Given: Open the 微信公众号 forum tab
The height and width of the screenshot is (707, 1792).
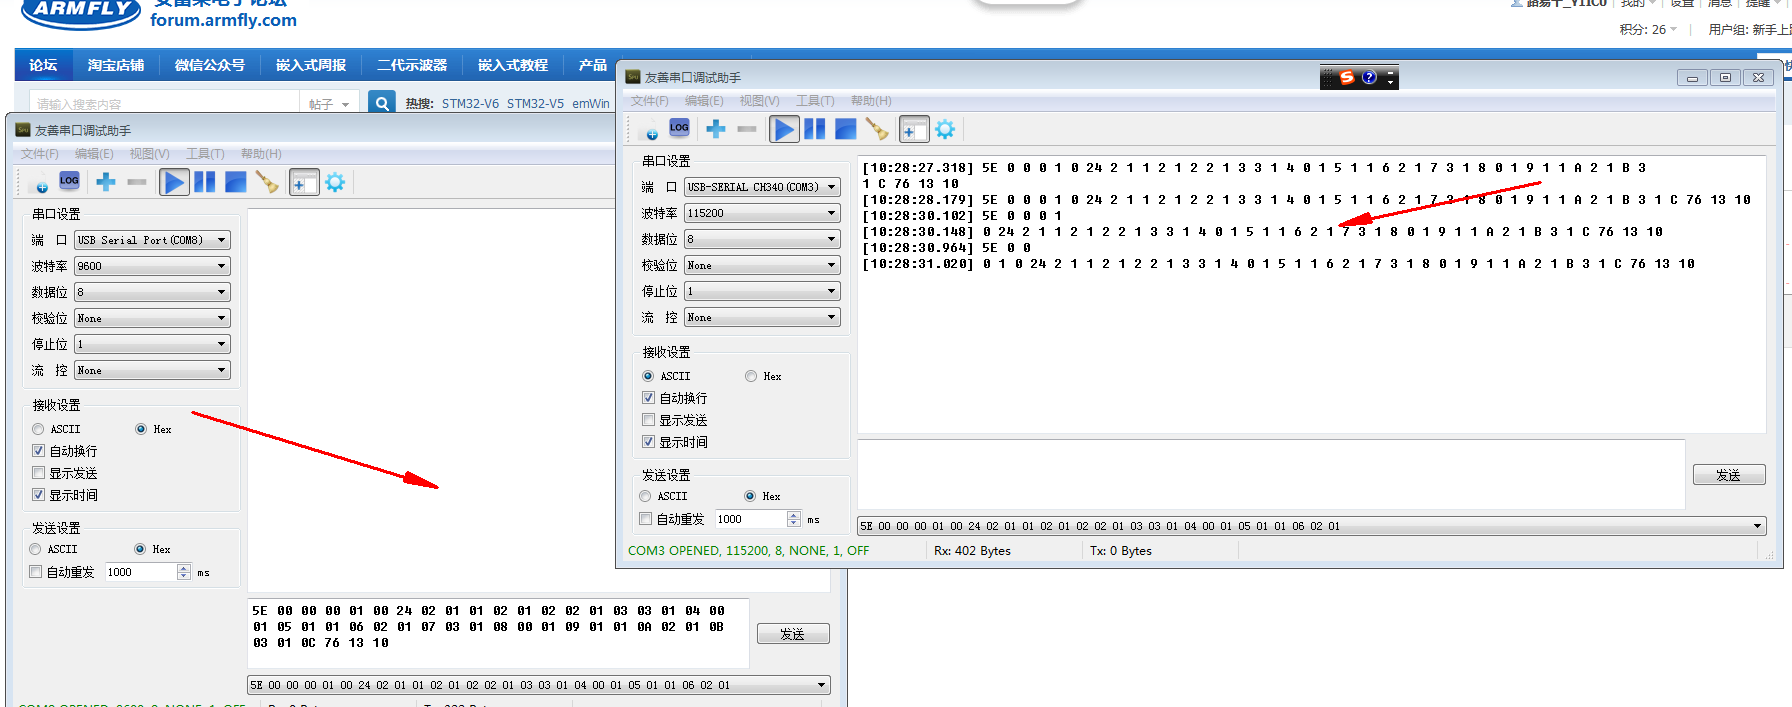Looking at the screenshot, I should pos(210,65).
